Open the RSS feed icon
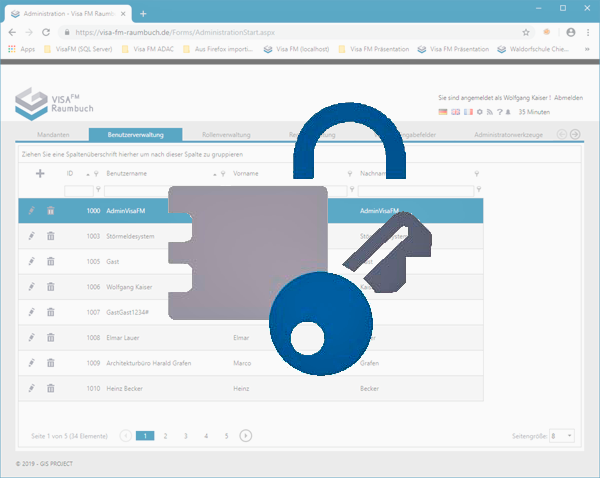Image resolution: width=600 pixels, height=478 pixels. click(x=489, y=112)
